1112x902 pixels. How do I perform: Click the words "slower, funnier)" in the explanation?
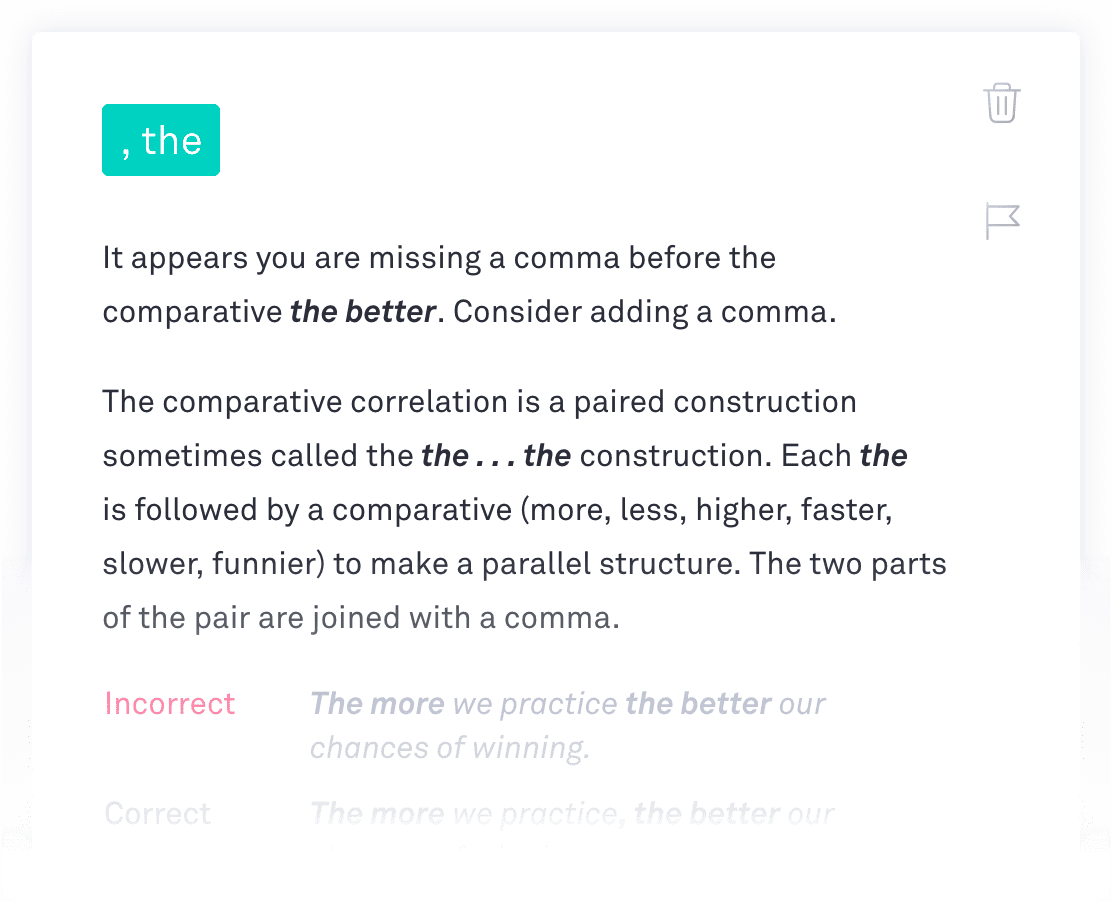(x=213, y=564)
